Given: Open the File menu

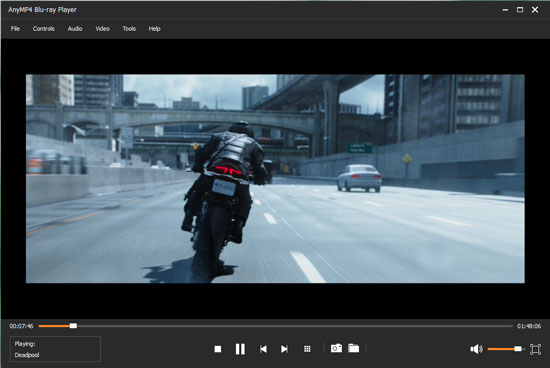Looking at the screenshot, I should point(15,29).
